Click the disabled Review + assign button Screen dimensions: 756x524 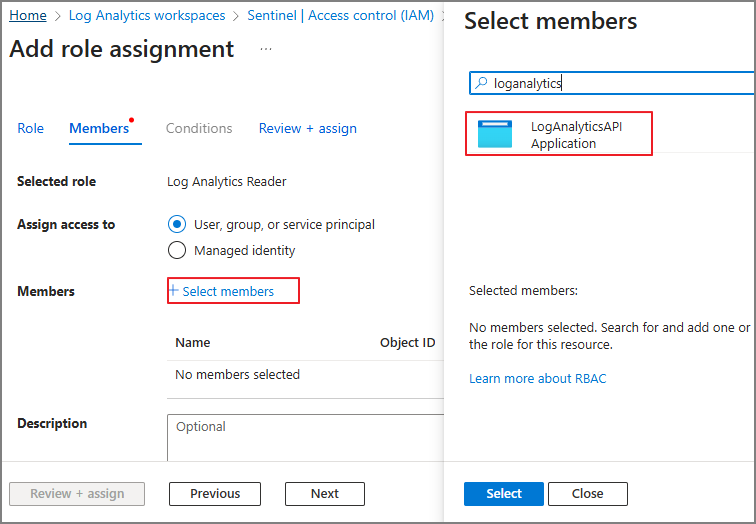coord(77,494)
